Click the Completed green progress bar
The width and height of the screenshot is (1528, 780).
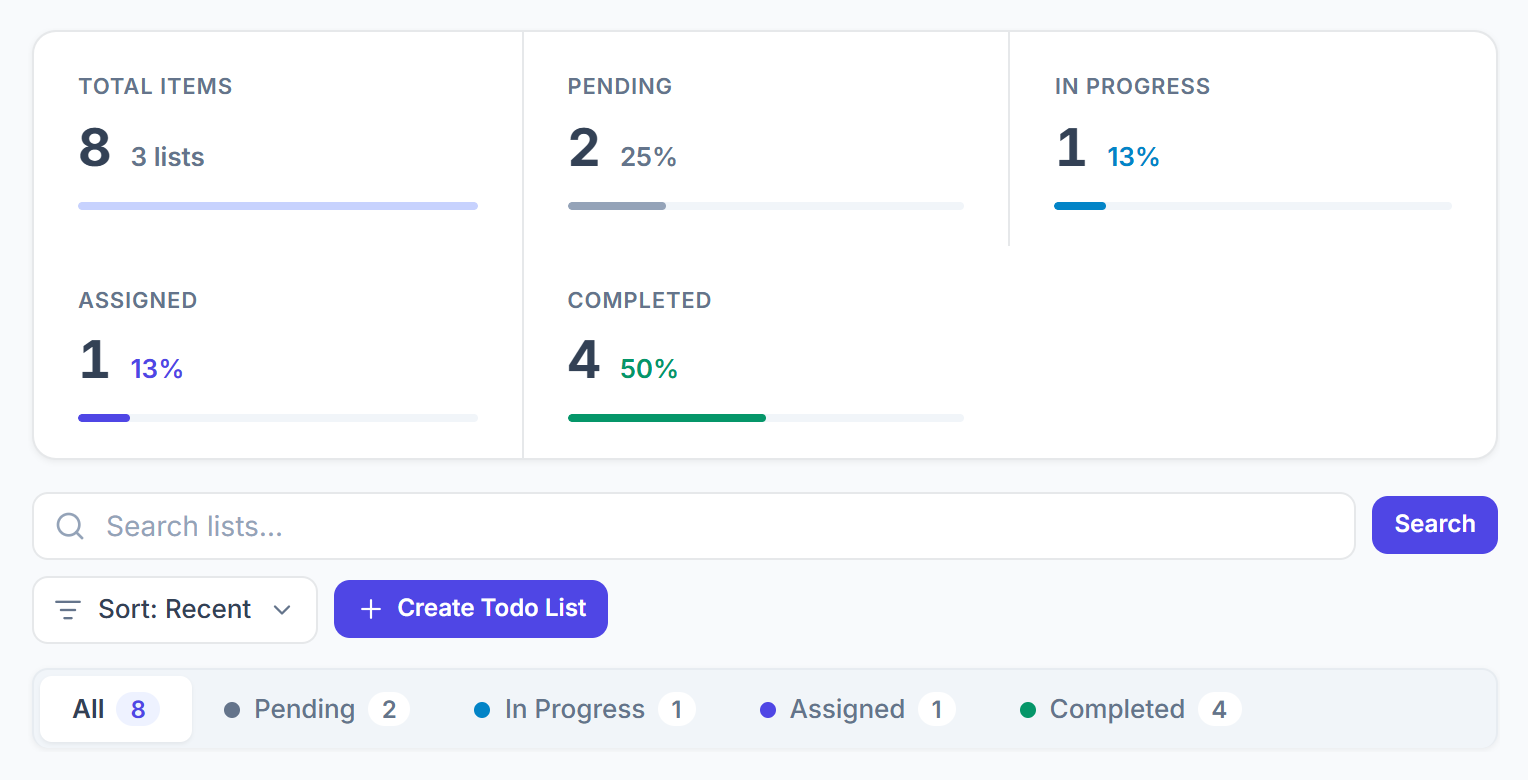pos(667,418)
